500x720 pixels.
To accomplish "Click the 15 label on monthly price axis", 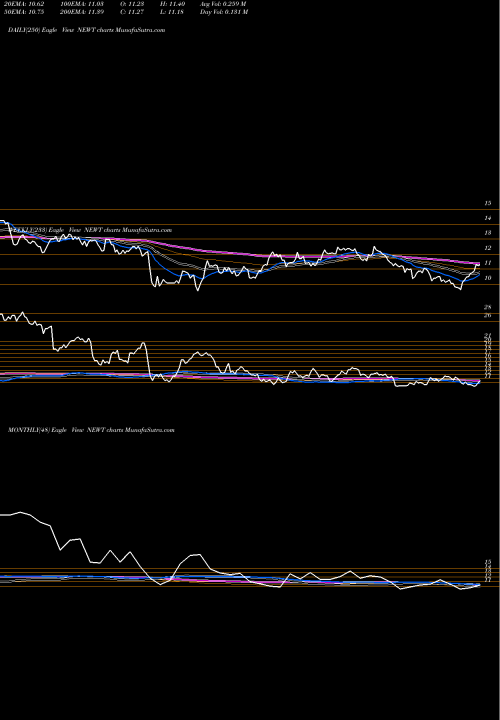I will click(488, 562).
